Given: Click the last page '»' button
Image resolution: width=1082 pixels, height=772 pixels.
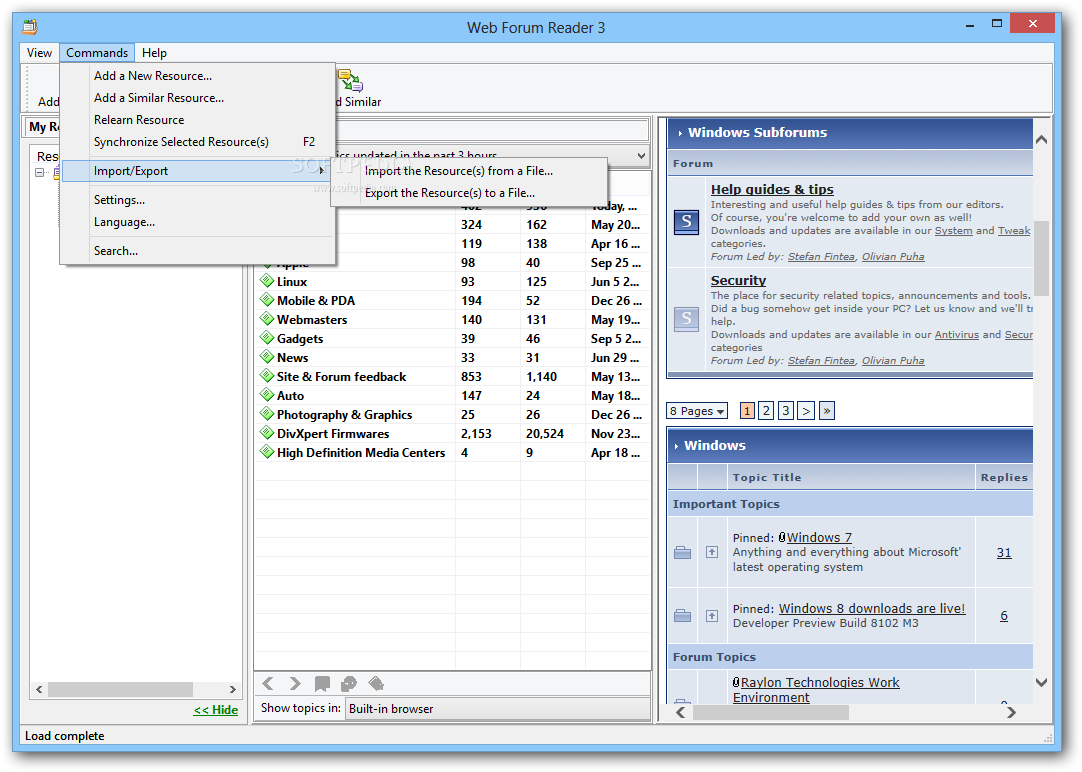Looking at the screenshot, I should [827, 410].
